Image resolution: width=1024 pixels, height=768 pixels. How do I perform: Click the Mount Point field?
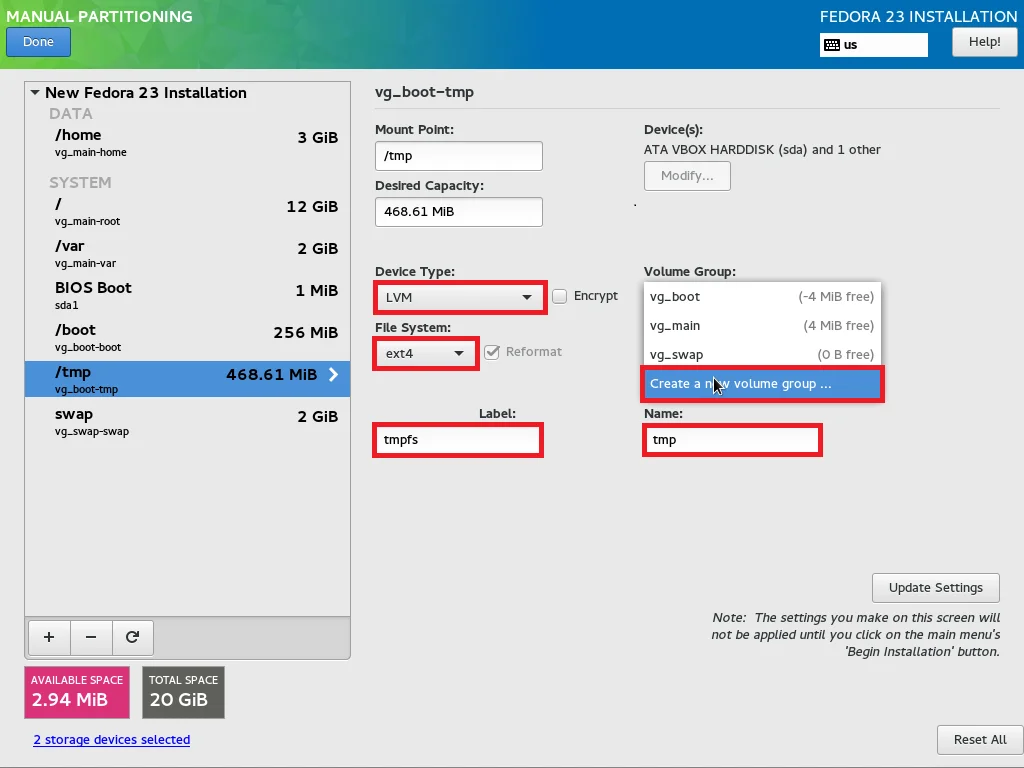pyautogui.click(x=458, y=156)
